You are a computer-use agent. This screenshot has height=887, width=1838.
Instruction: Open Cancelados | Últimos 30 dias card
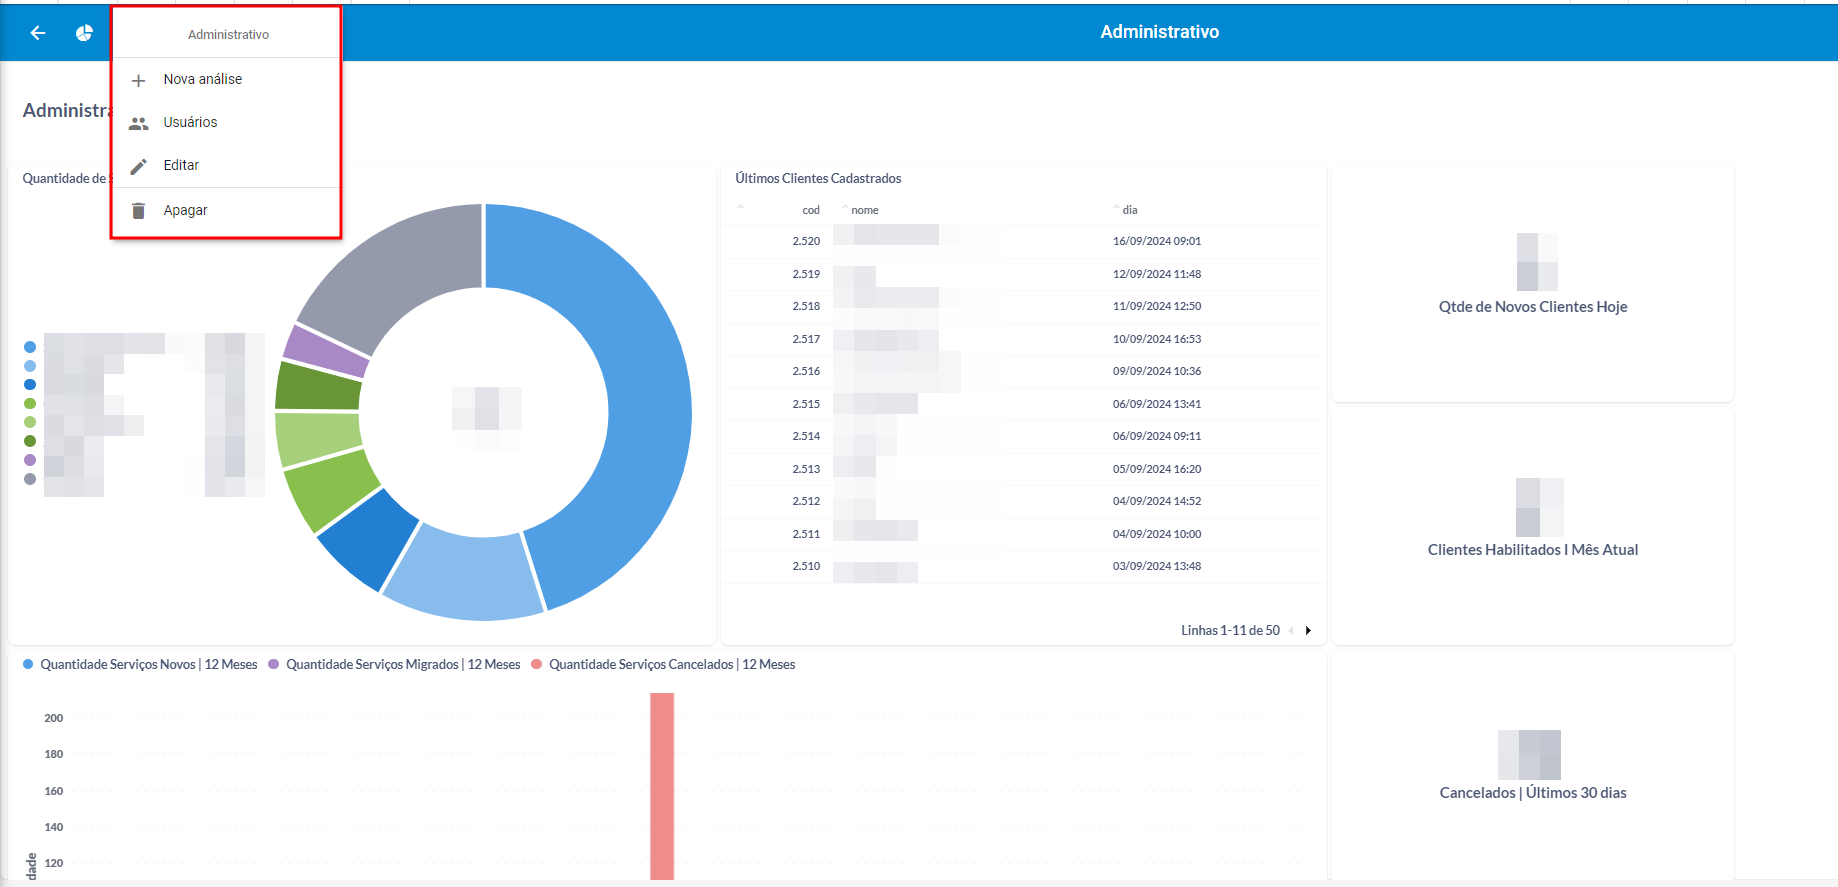point(1533,768)
